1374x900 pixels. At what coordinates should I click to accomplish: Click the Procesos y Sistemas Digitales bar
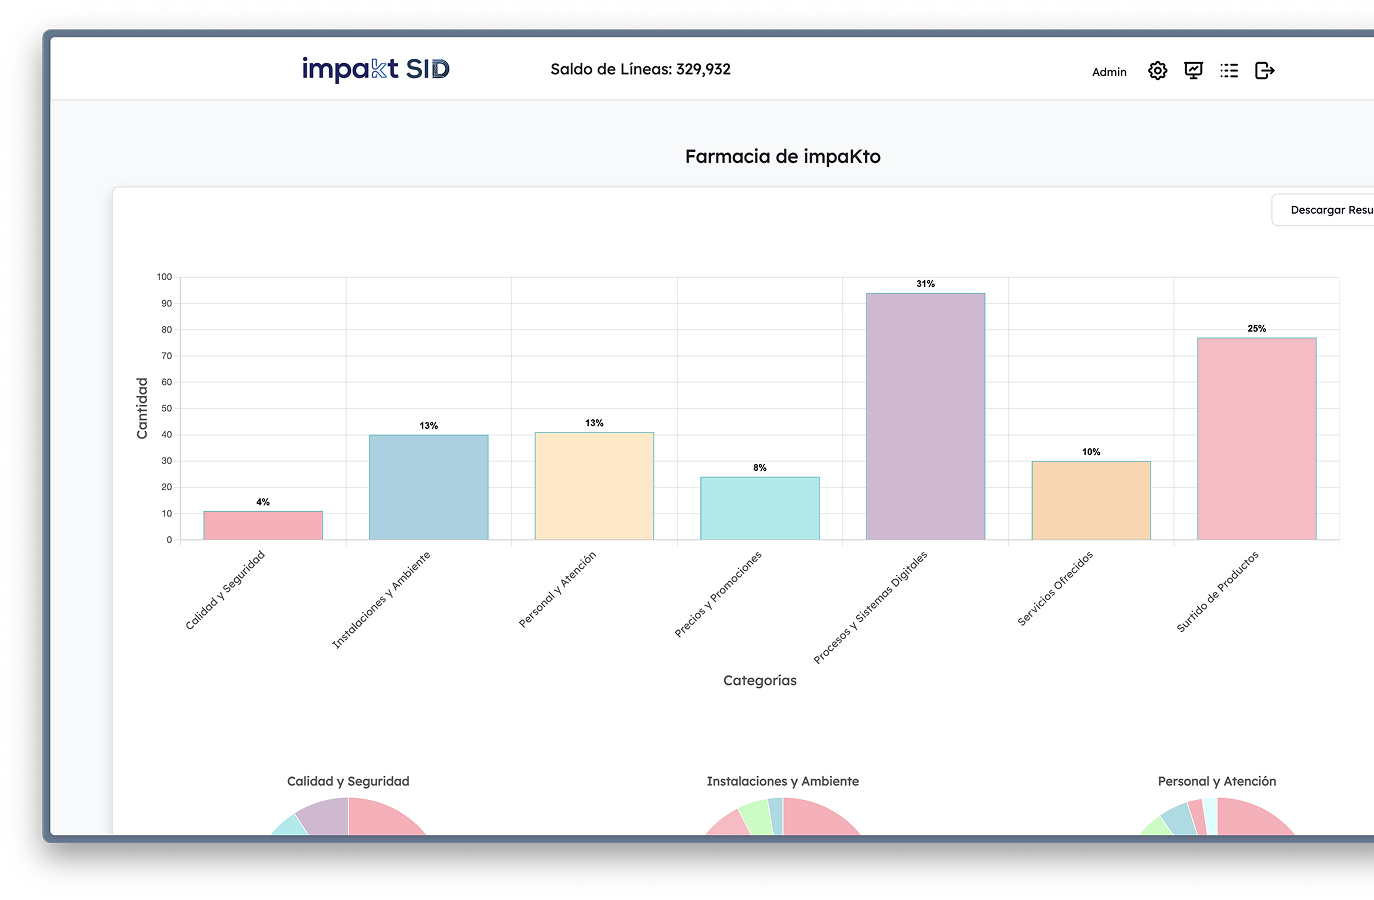pyautogui.click(x=925, y=415)
